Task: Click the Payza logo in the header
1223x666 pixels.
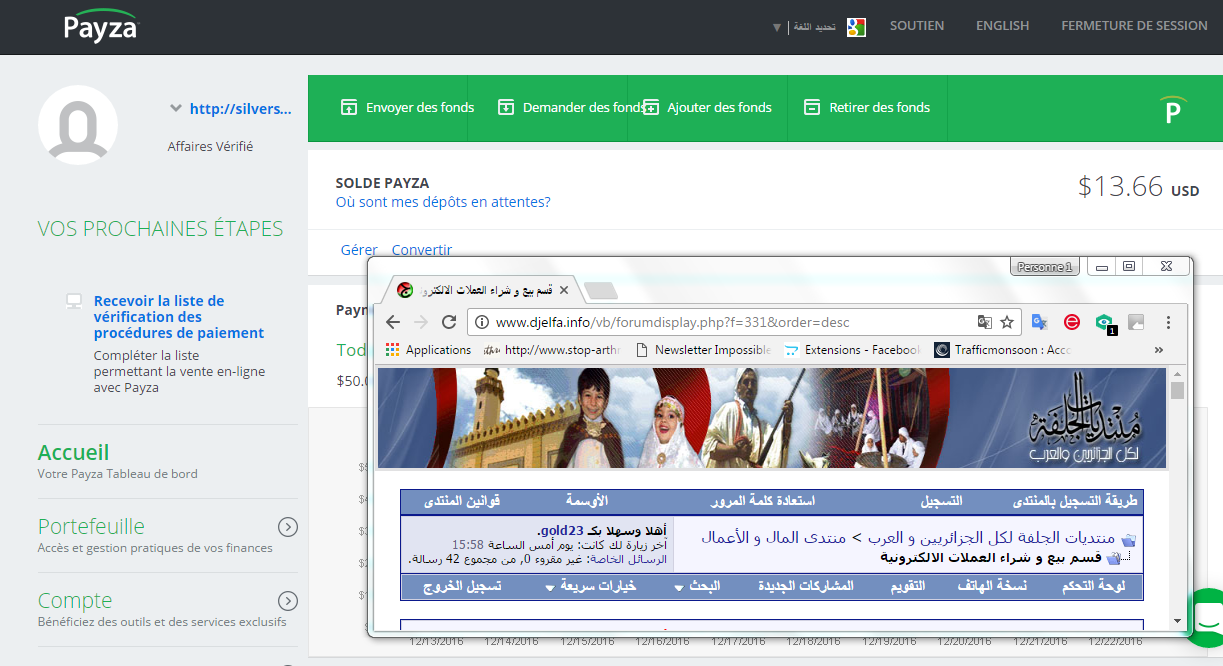Action: 99,25
